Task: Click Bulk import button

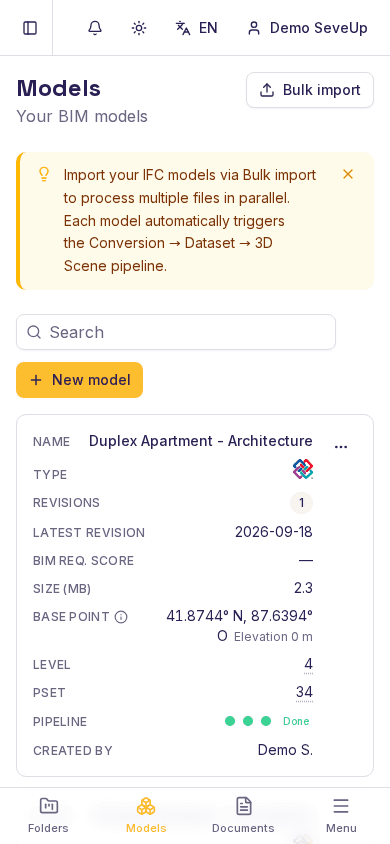Action: (310, 90)
